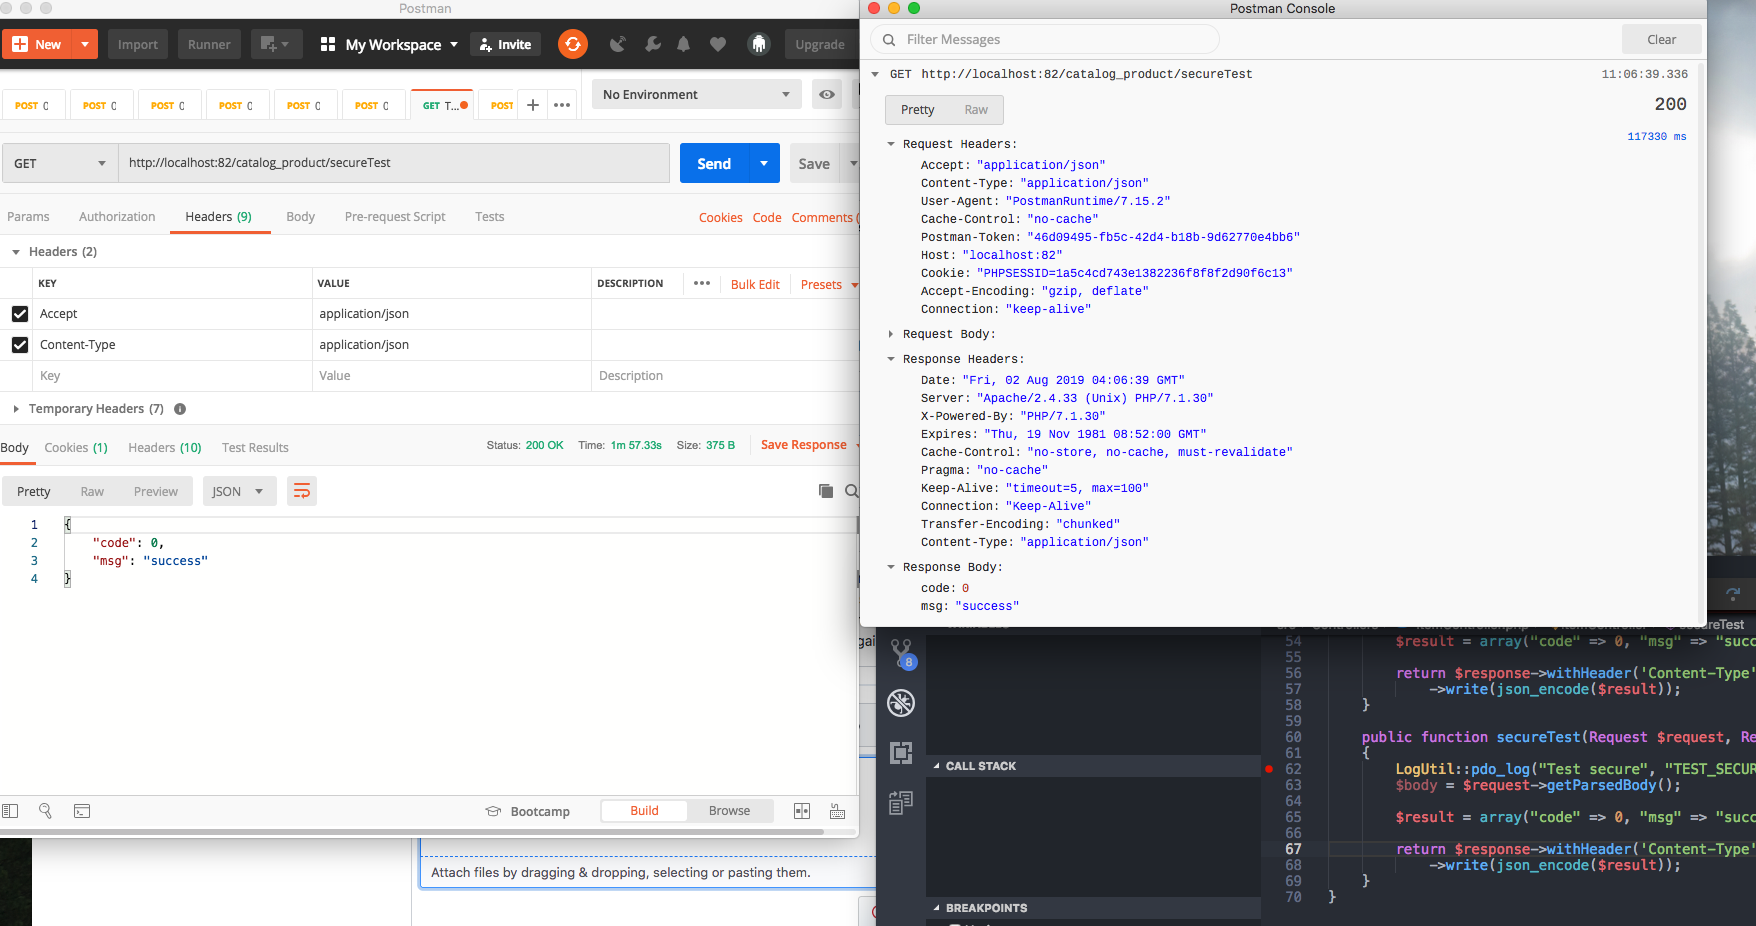Open the Capture Requests satellite icon
The height and width of the screenshot is (926, 1756).
coord(617,44)
